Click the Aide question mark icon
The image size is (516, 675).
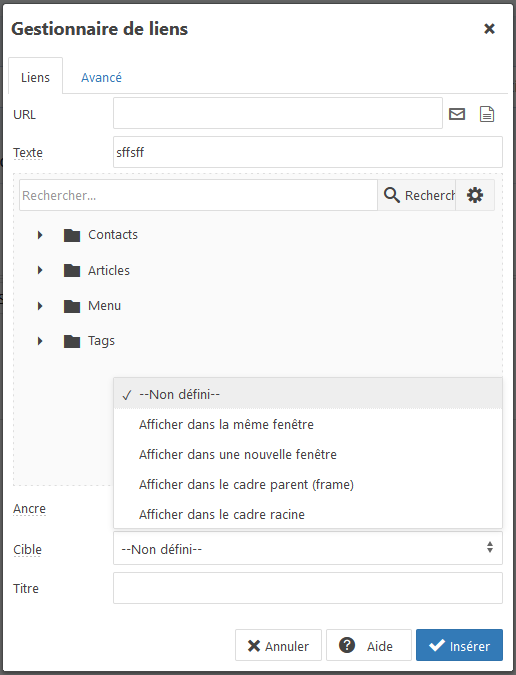click(x=347, y=645)
